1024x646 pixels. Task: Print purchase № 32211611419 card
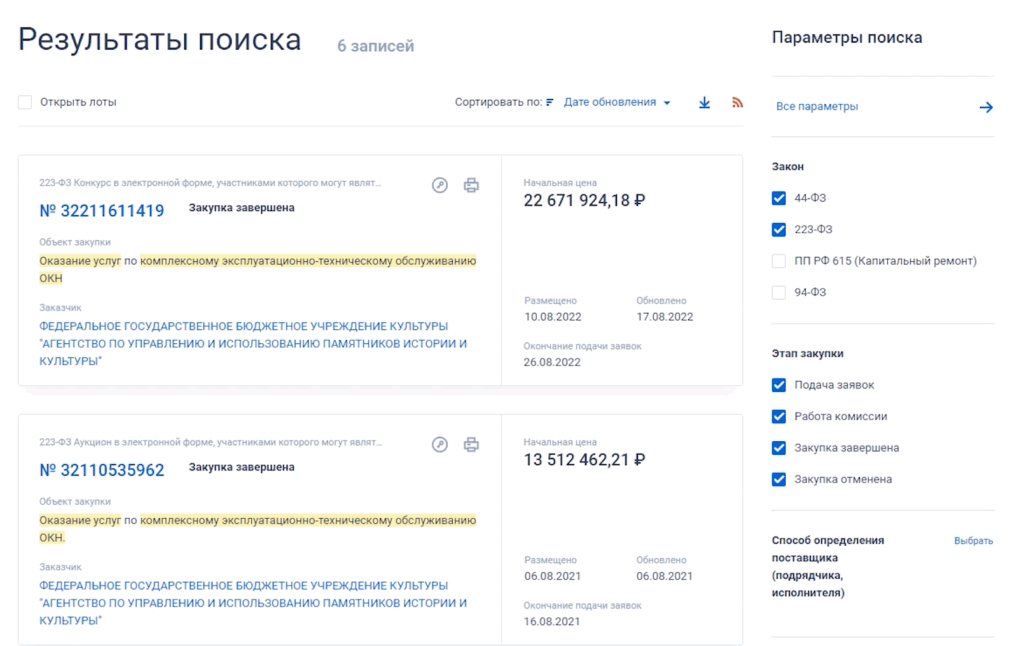click(x=471, y=185)
